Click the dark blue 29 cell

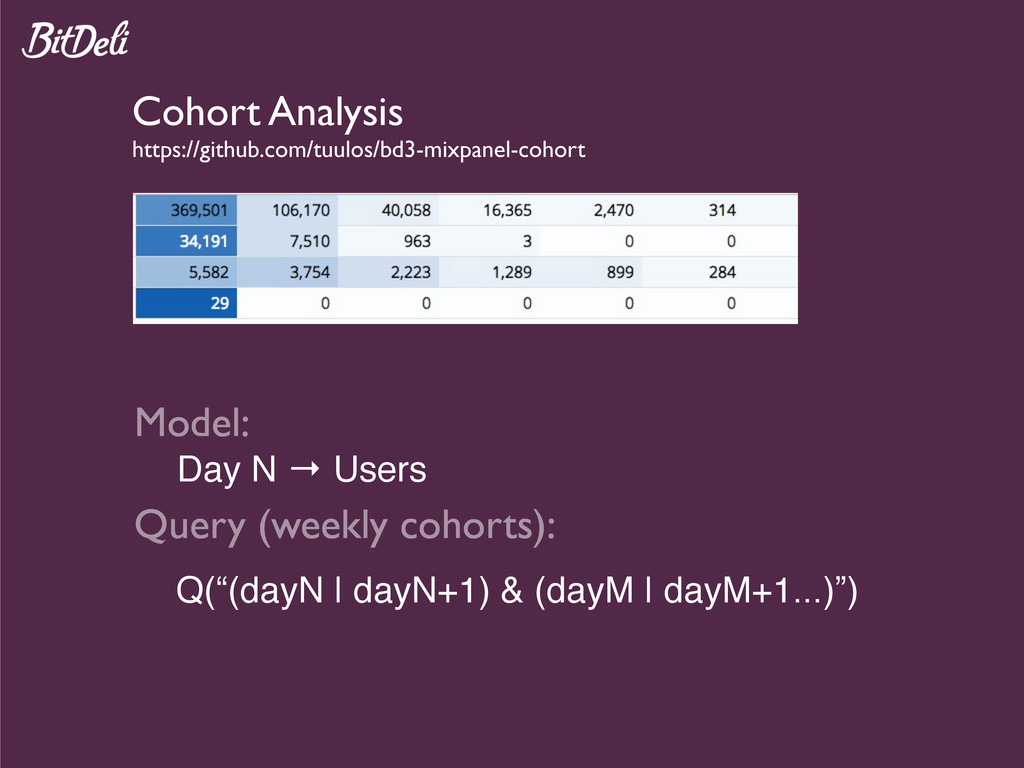pyautogui.click(x=186, y=303)
